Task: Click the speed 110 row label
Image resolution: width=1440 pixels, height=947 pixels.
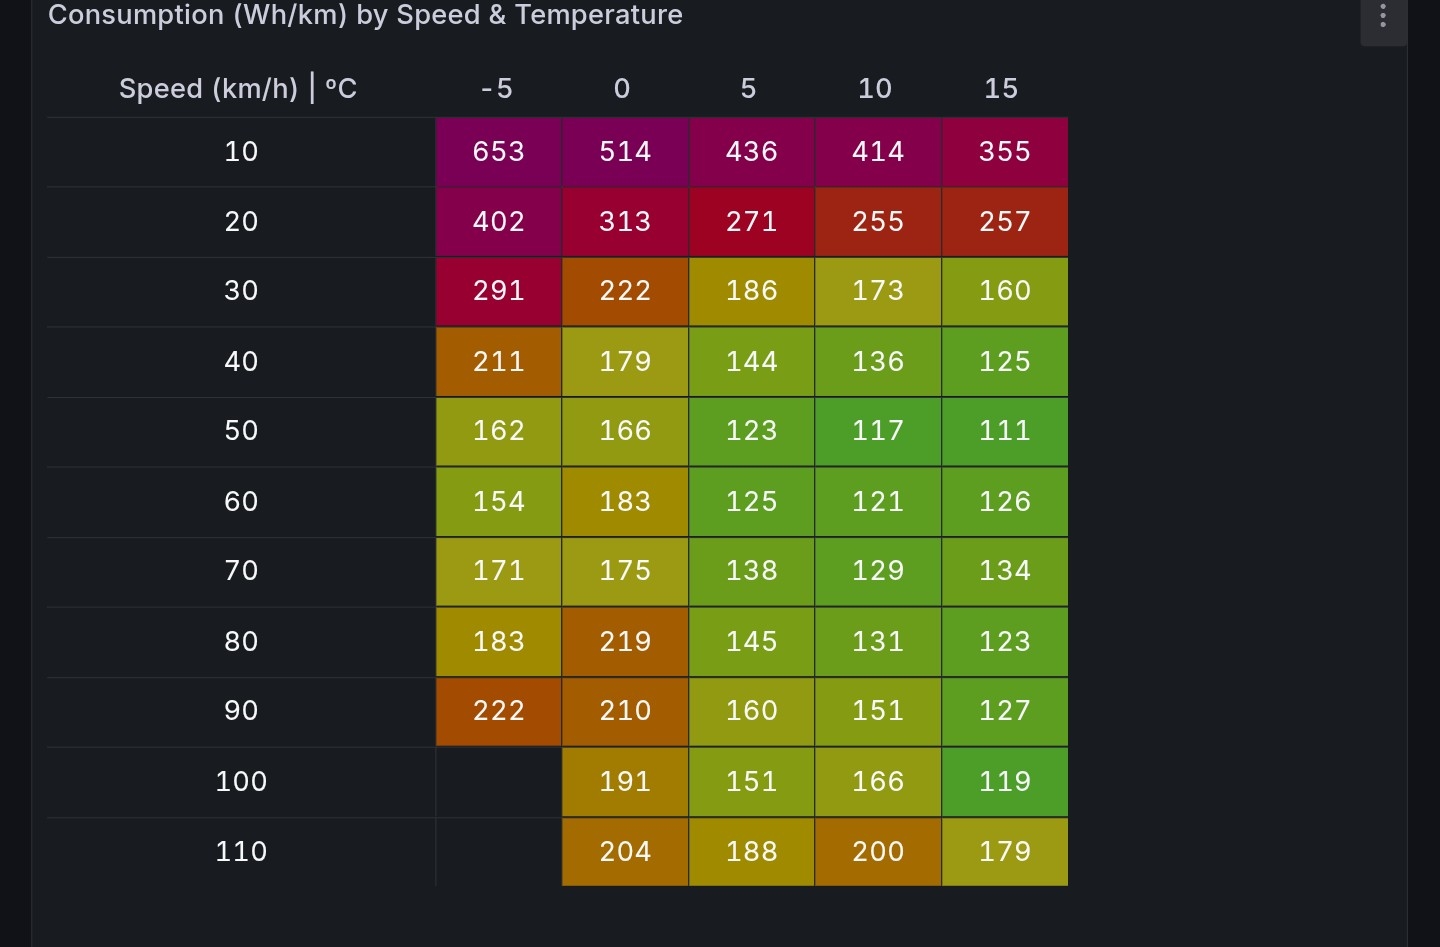Action: [x=241, y=852]
